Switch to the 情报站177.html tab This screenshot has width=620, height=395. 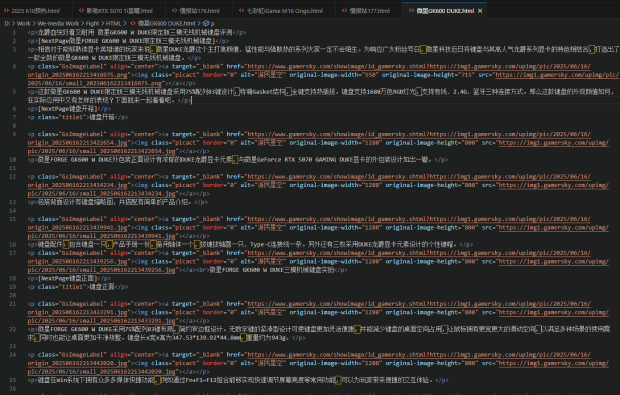tap(366, 11)
